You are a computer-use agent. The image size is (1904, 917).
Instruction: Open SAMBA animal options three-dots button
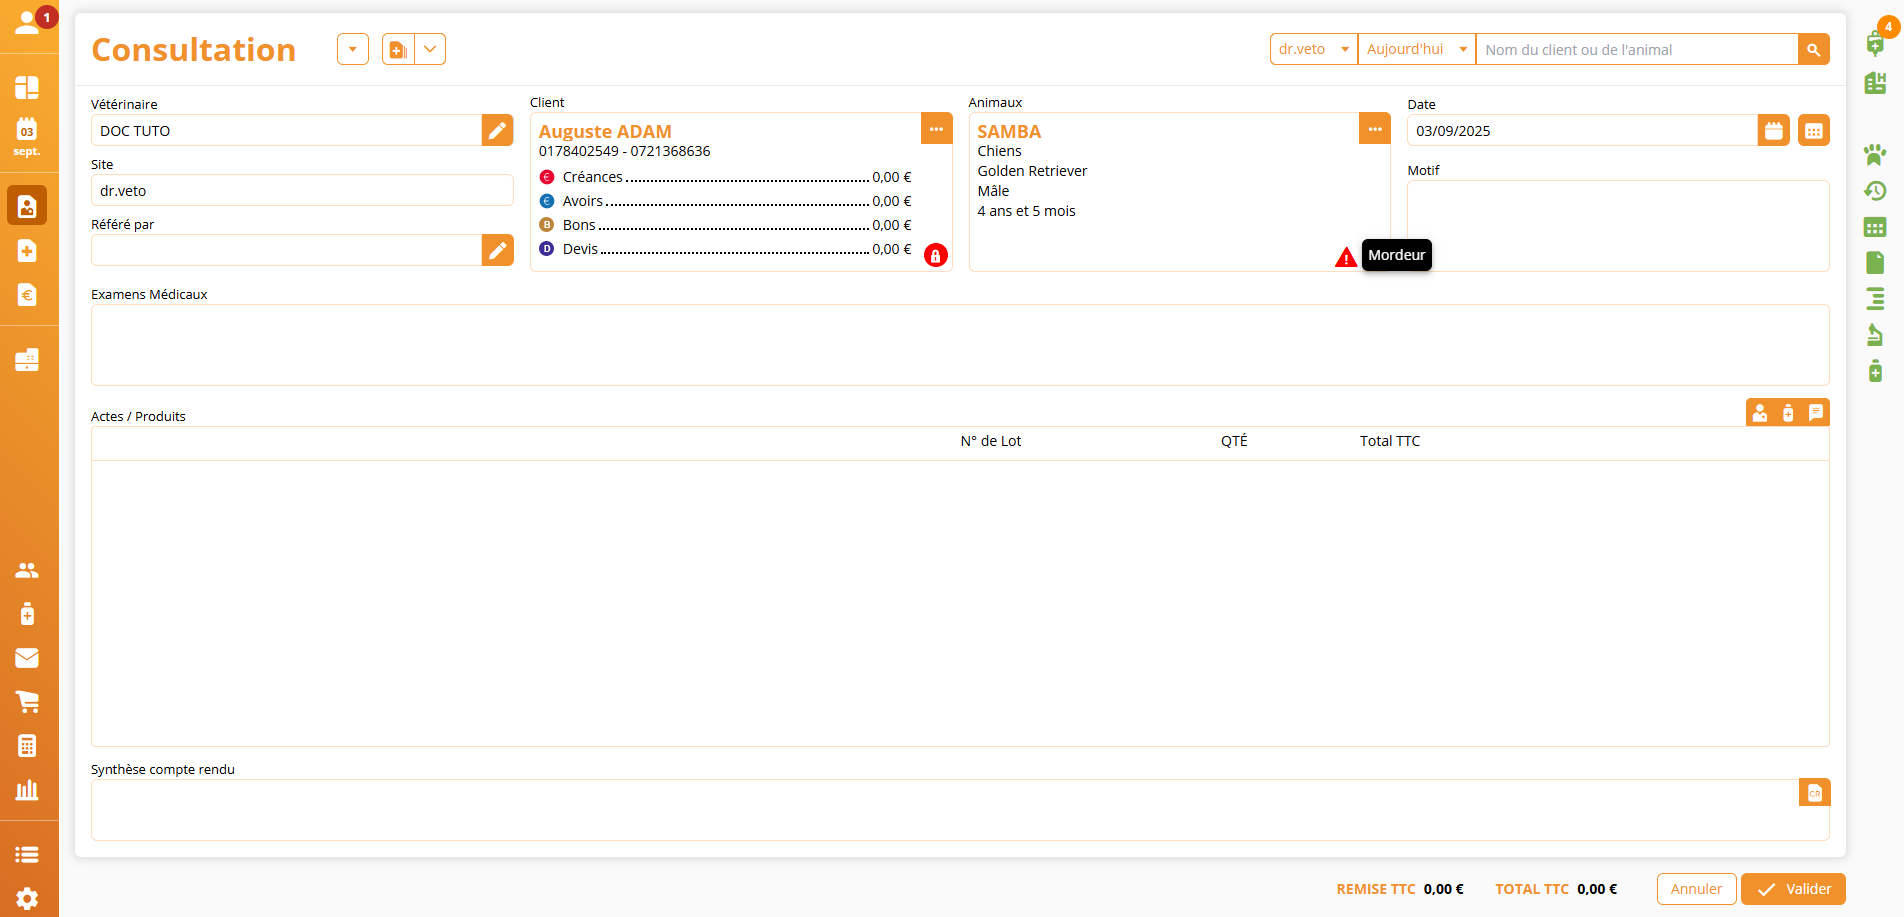[x=1374, y=129]
